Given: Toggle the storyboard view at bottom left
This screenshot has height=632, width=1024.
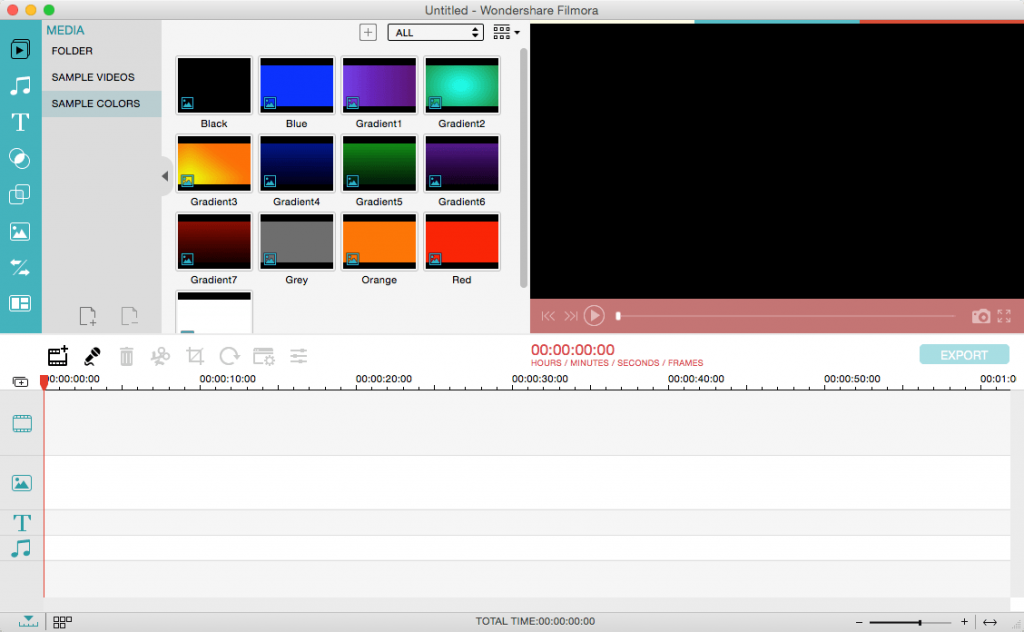Looking at the screenshot, I should coord(62,622).
